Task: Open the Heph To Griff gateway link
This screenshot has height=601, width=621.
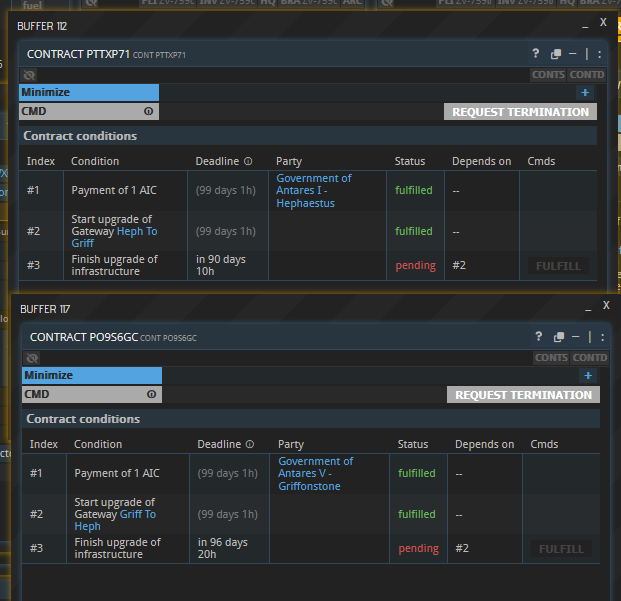Action: [x=137, y=231]
